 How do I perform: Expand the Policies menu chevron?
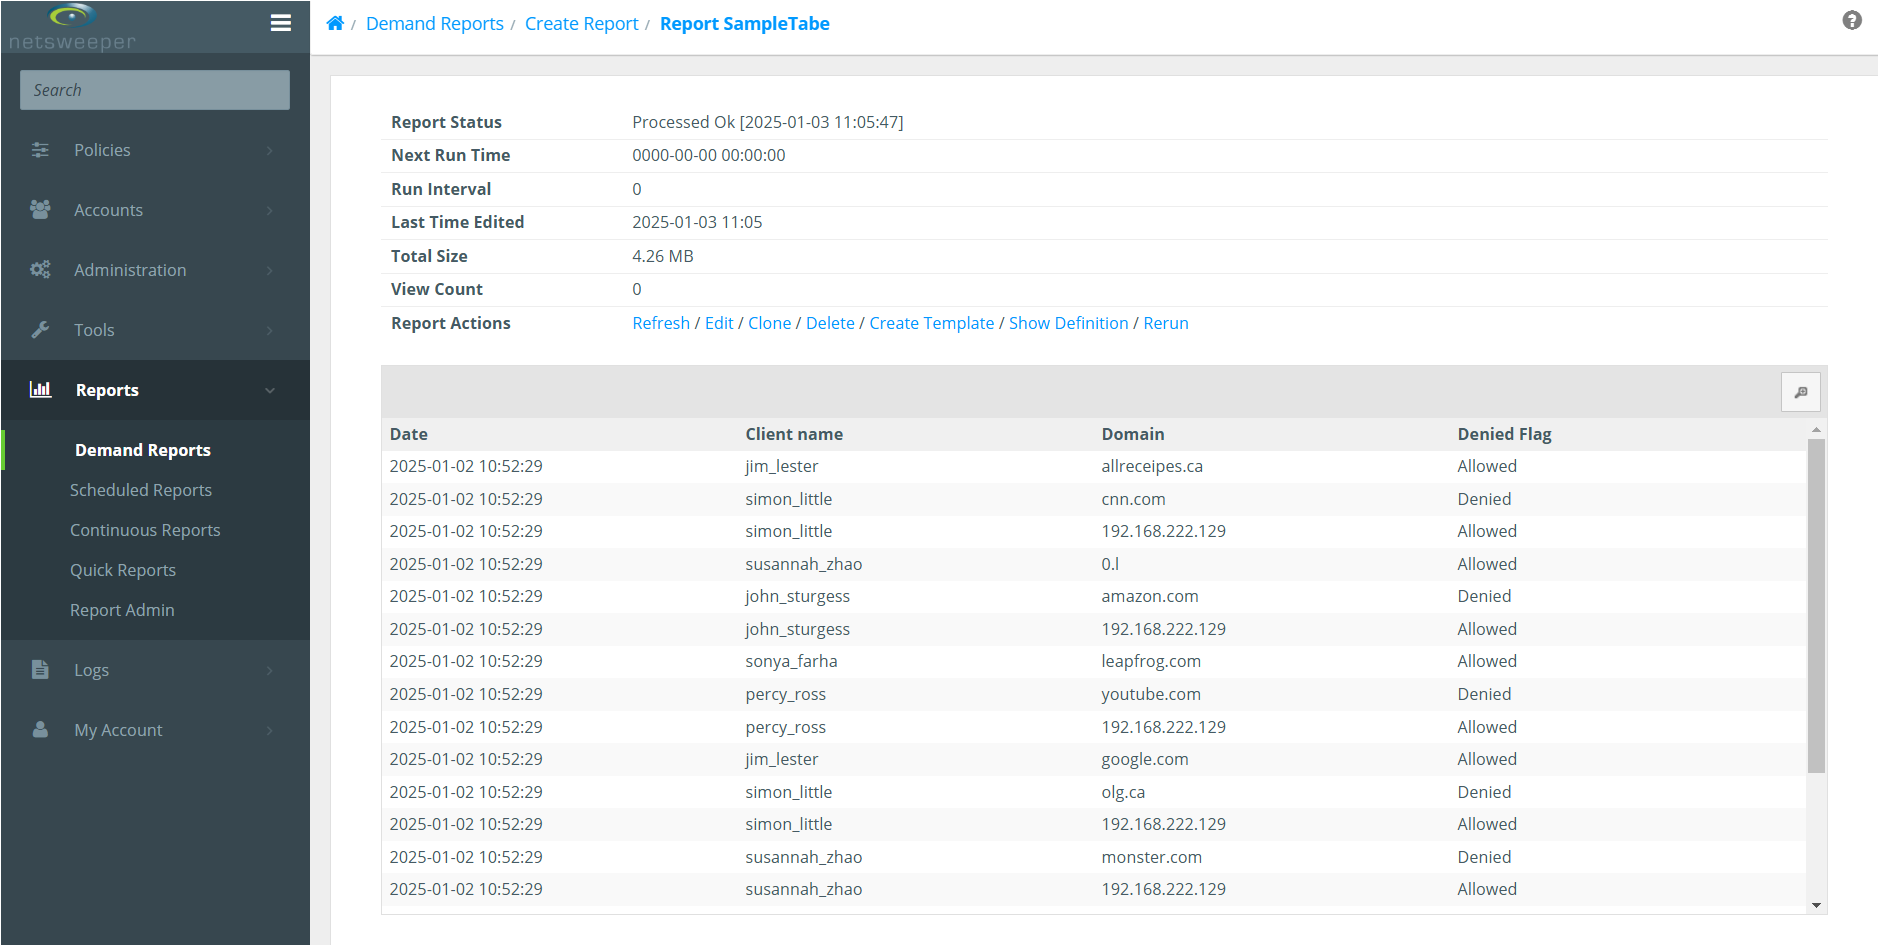[270, 150]
